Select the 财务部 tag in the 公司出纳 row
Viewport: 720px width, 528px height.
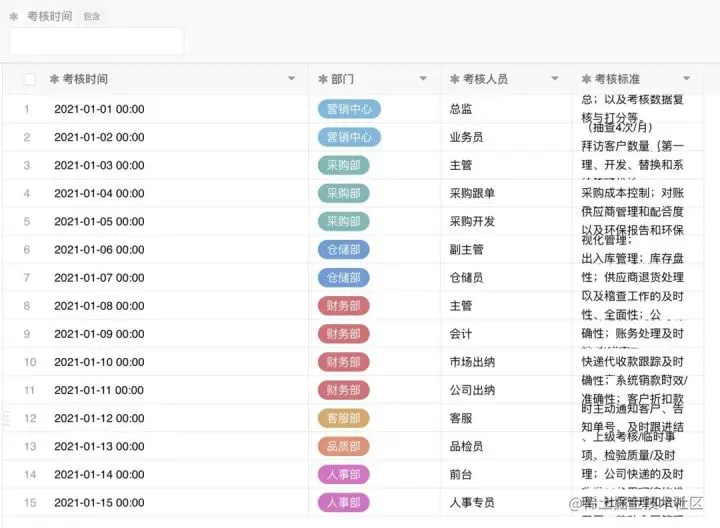[x=343, y=390]
